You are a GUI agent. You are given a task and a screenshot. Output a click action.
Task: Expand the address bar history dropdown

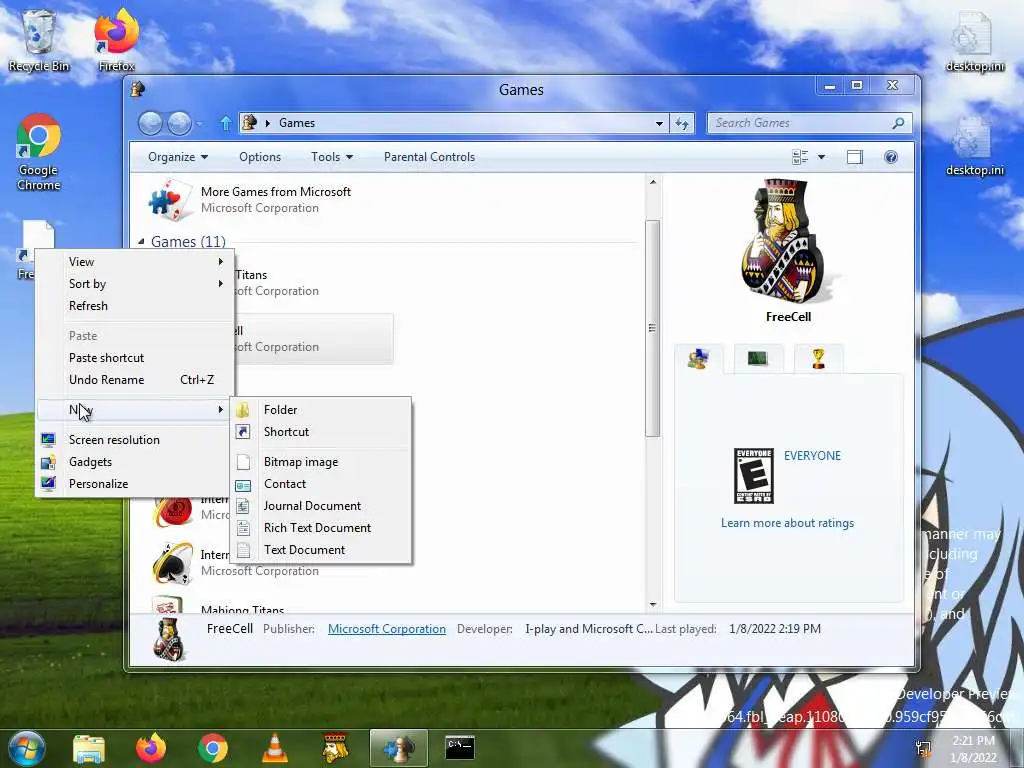[660, 123]
